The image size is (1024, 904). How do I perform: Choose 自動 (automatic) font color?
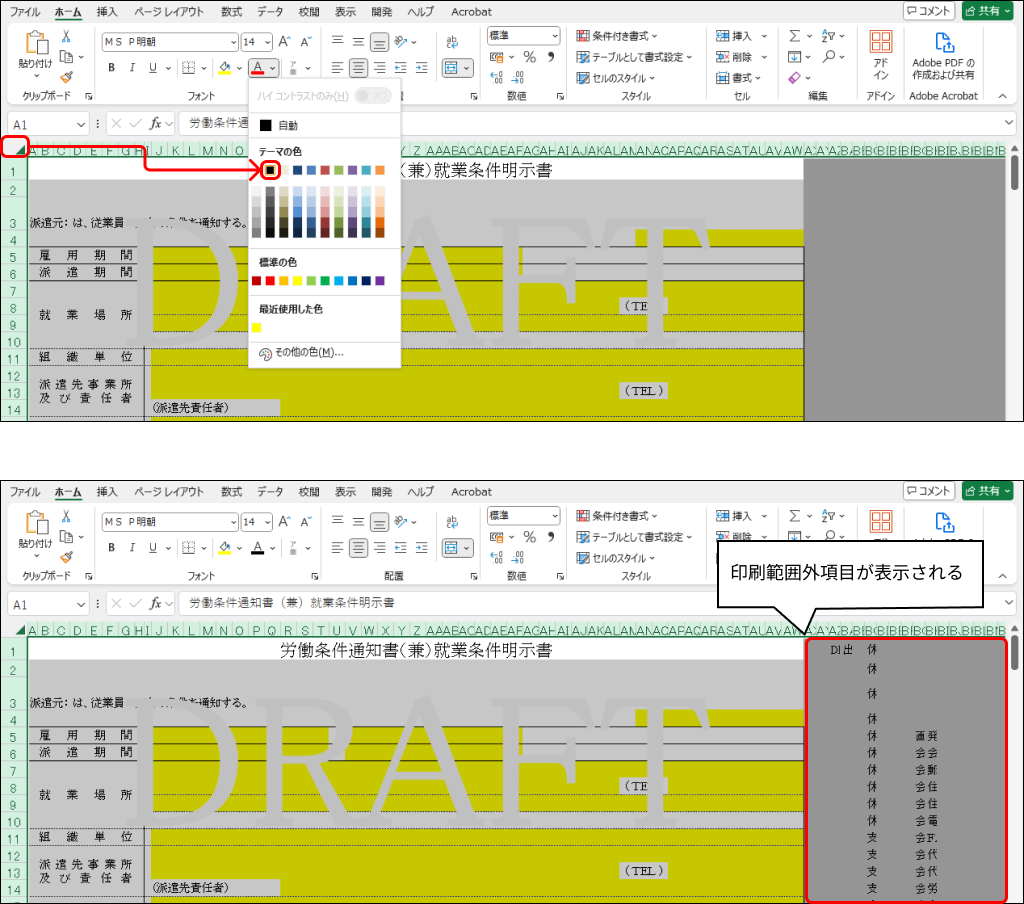click(278, 125)
